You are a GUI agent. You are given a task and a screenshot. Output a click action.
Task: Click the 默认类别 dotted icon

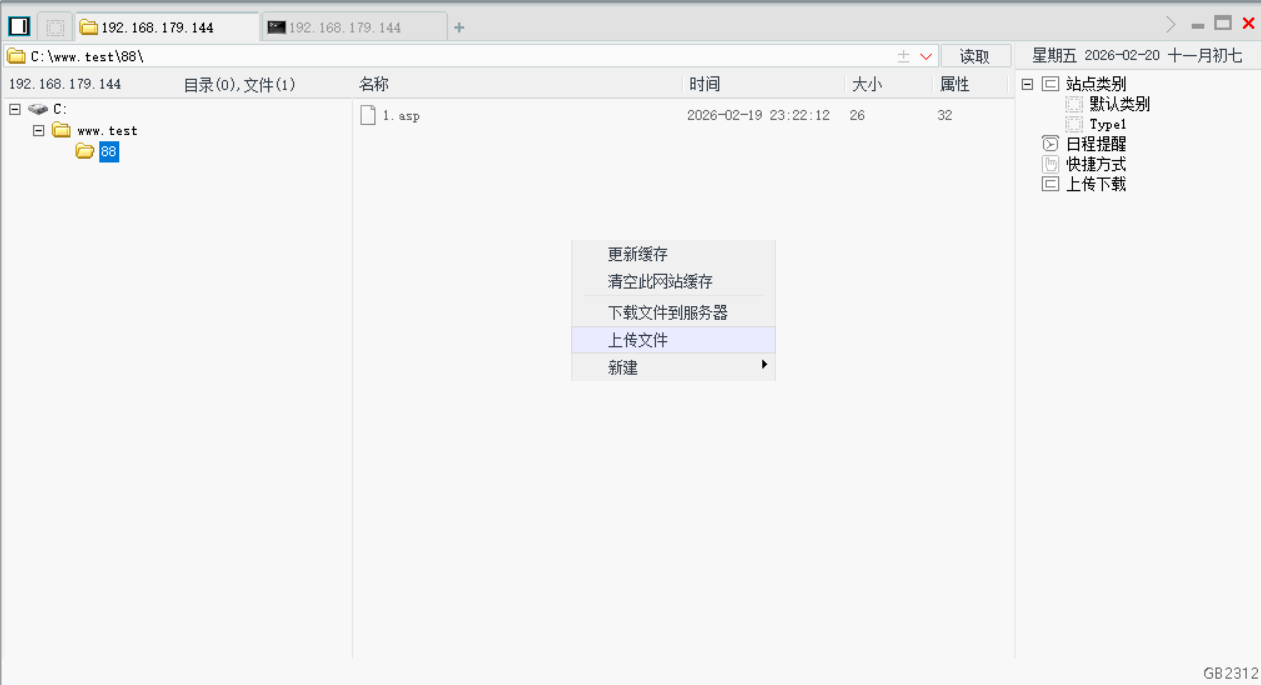(x=1074, y=104)
